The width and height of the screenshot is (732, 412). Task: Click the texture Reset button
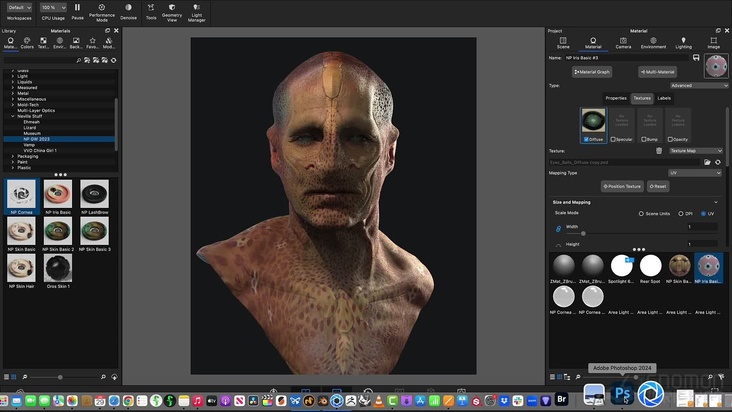pos(658,186)
